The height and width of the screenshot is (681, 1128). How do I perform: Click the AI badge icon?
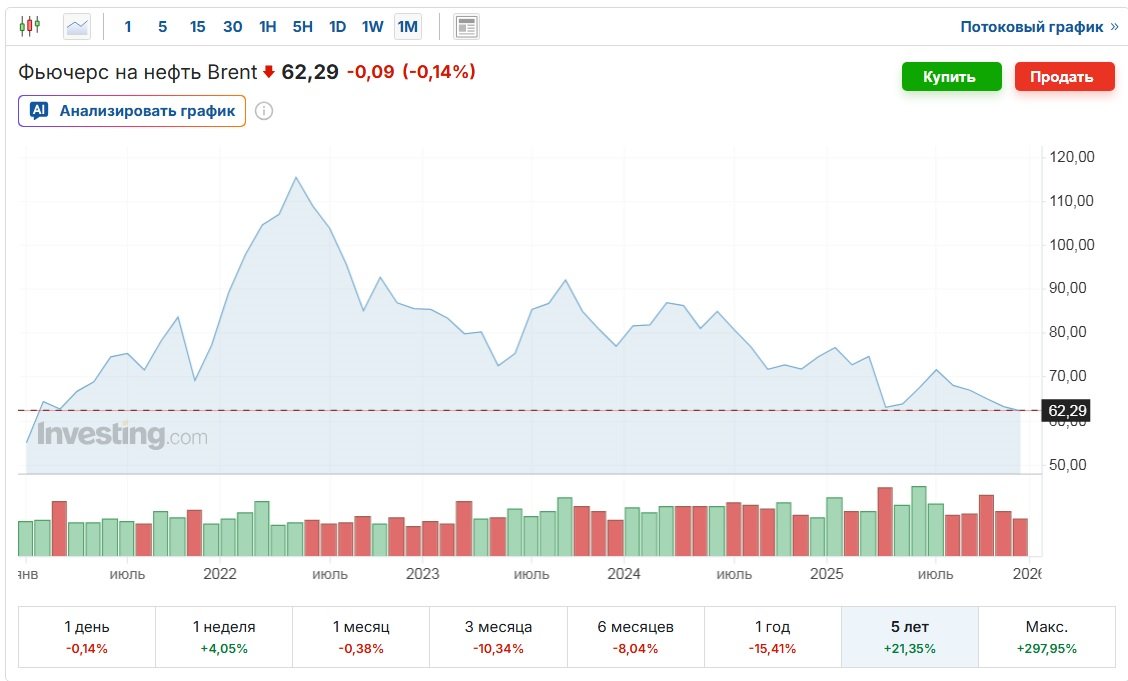tap(39, 111)
